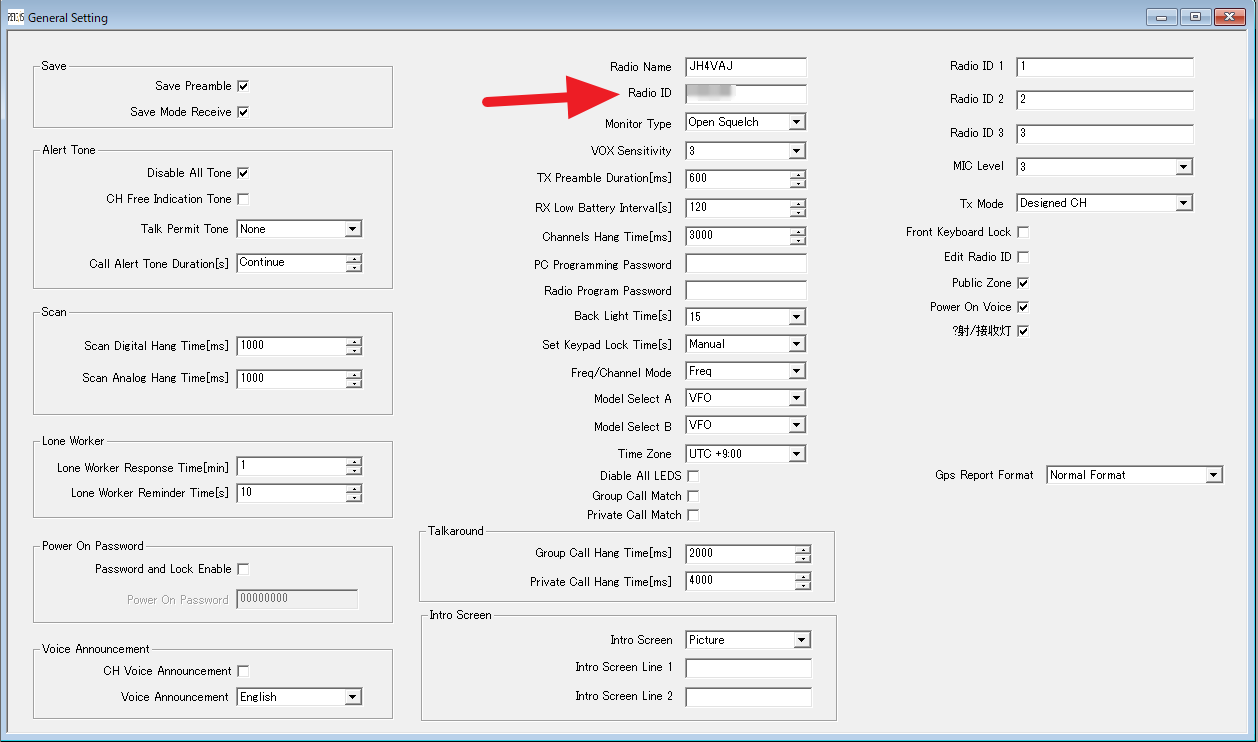Click the General Setting window title icon

15,17
